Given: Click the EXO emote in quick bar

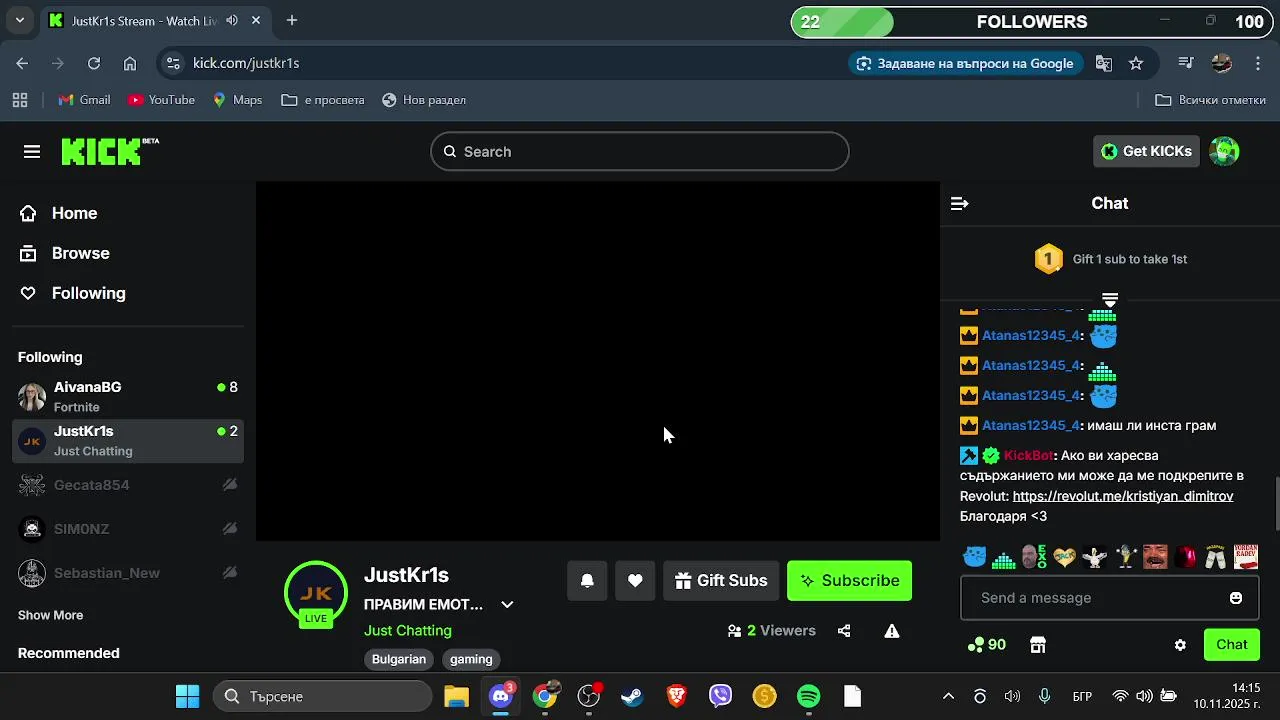Looking at the screenshot, I should [1033, 557].
